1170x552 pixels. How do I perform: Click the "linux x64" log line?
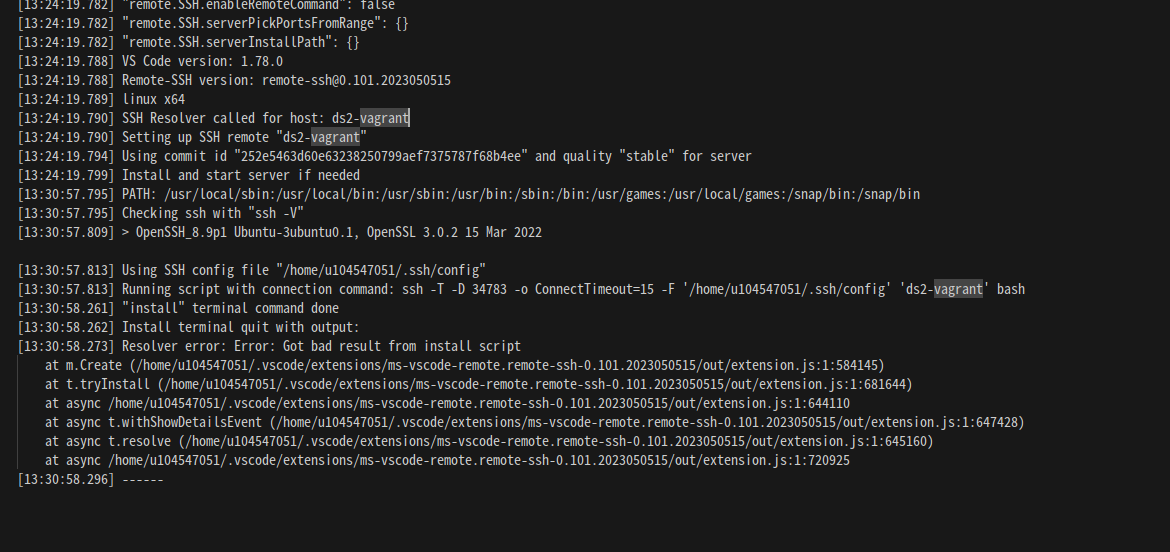(101, 99)
